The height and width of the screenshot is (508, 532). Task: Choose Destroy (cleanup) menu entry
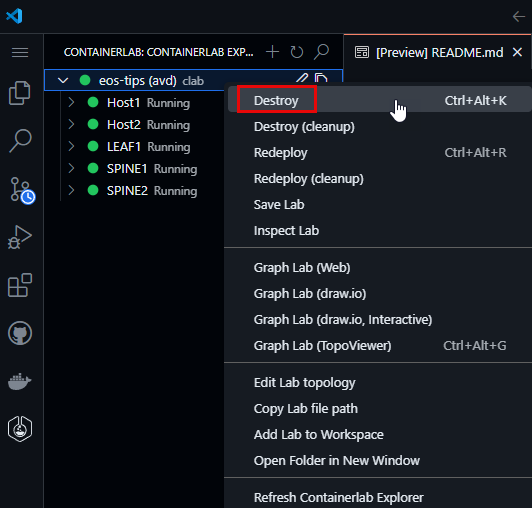tap(379, 127)
